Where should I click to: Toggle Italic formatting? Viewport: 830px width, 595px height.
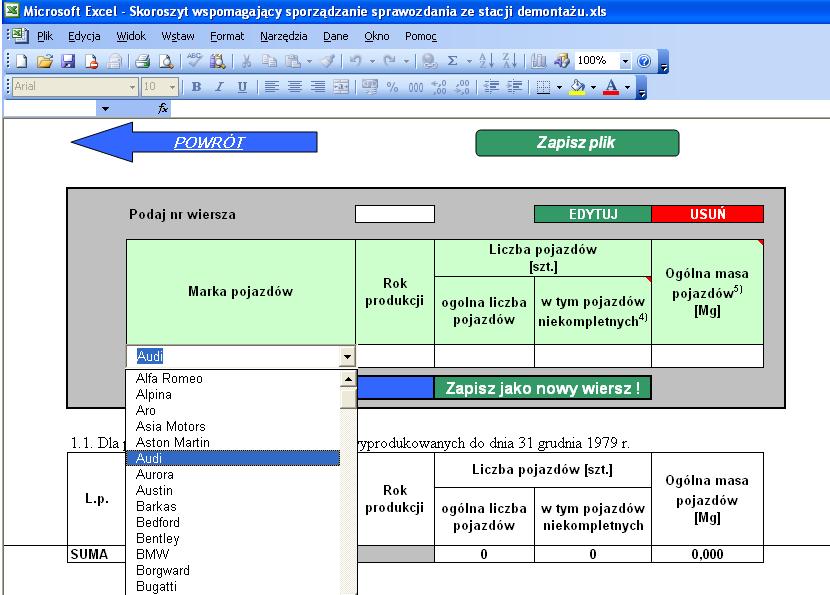pos(219,87)
